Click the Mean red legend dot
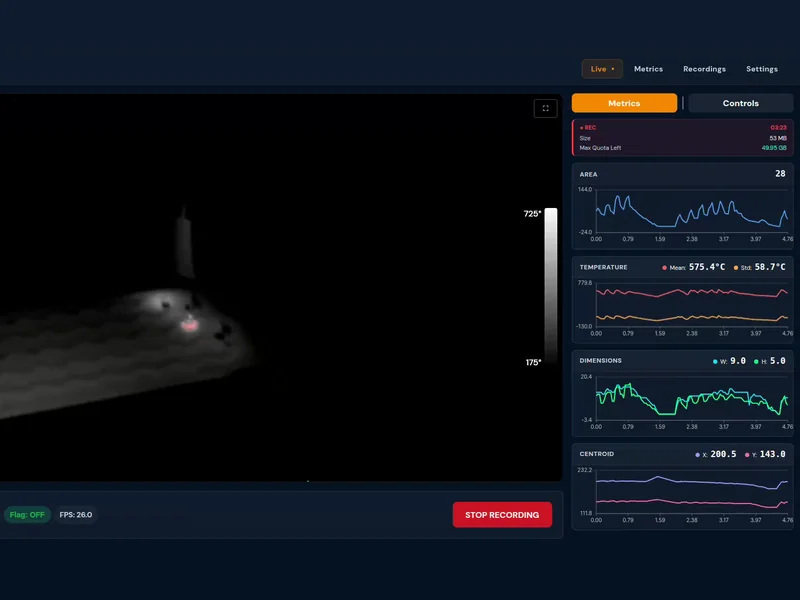This screenshot has width=800, height=600. [x=664, y=267]
